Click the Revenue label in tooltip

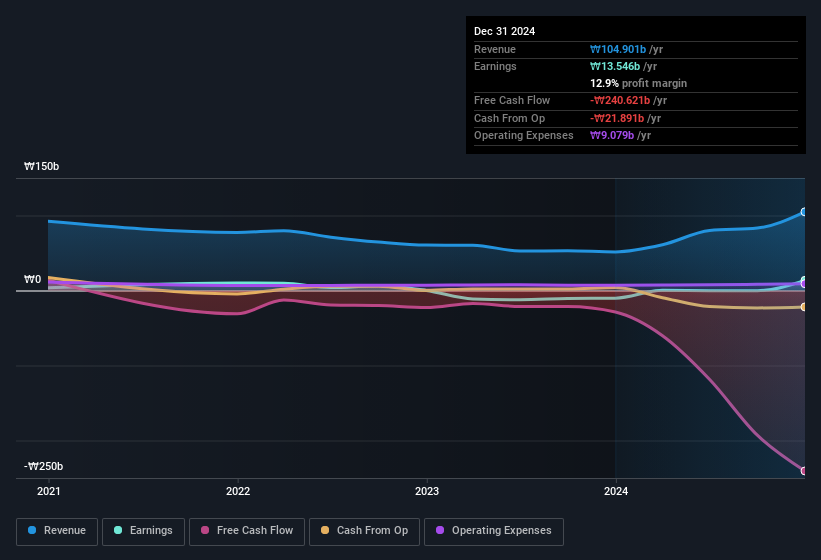coord(495,49)
